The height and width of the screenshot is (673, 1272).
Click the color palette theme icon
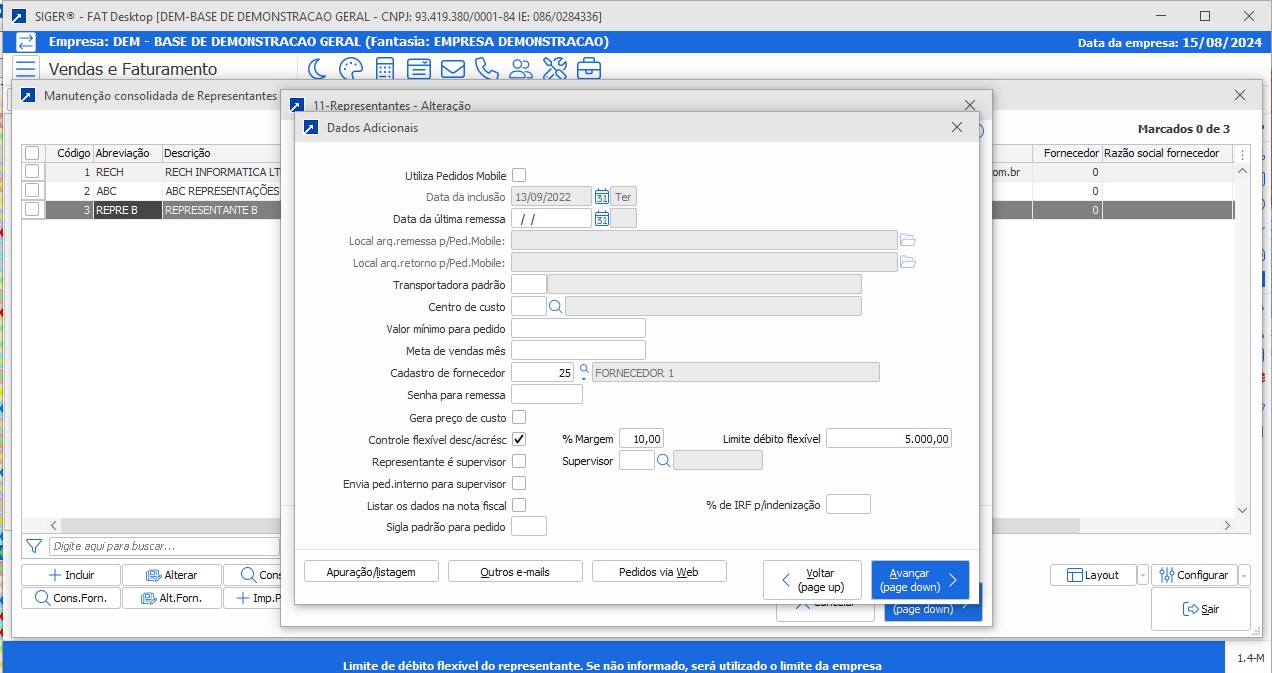350,69
